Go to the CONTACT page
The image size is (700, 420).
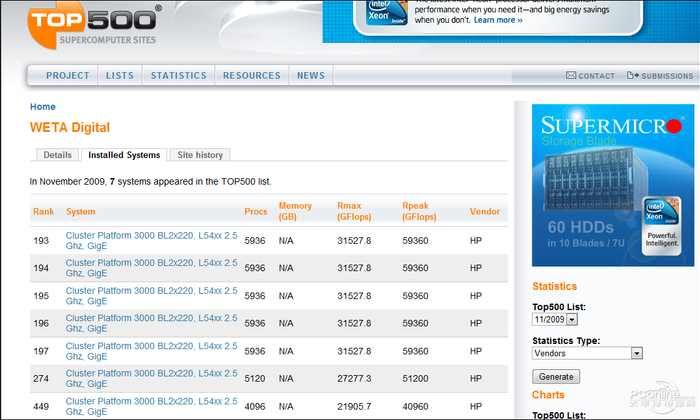point(596,76)
